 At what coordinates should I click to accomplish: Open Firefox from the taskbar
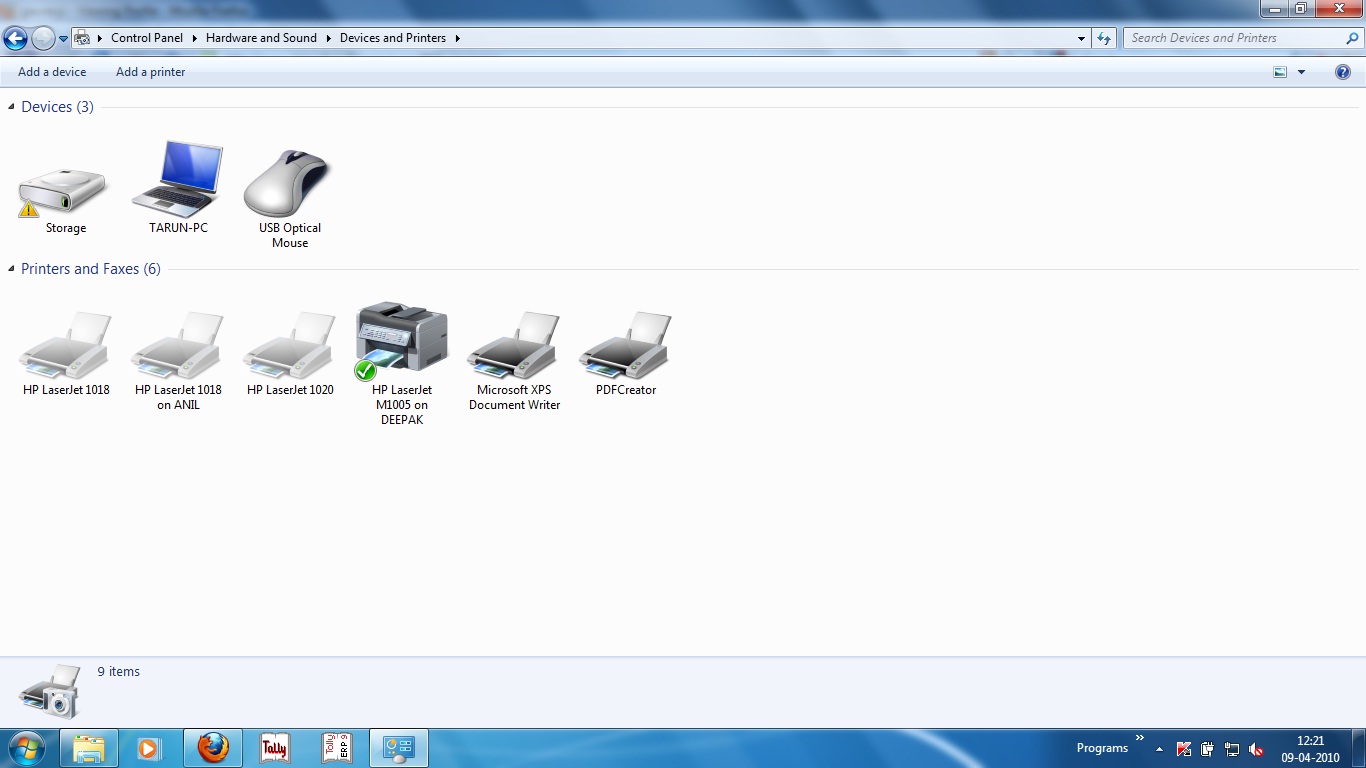pos(212,748)
